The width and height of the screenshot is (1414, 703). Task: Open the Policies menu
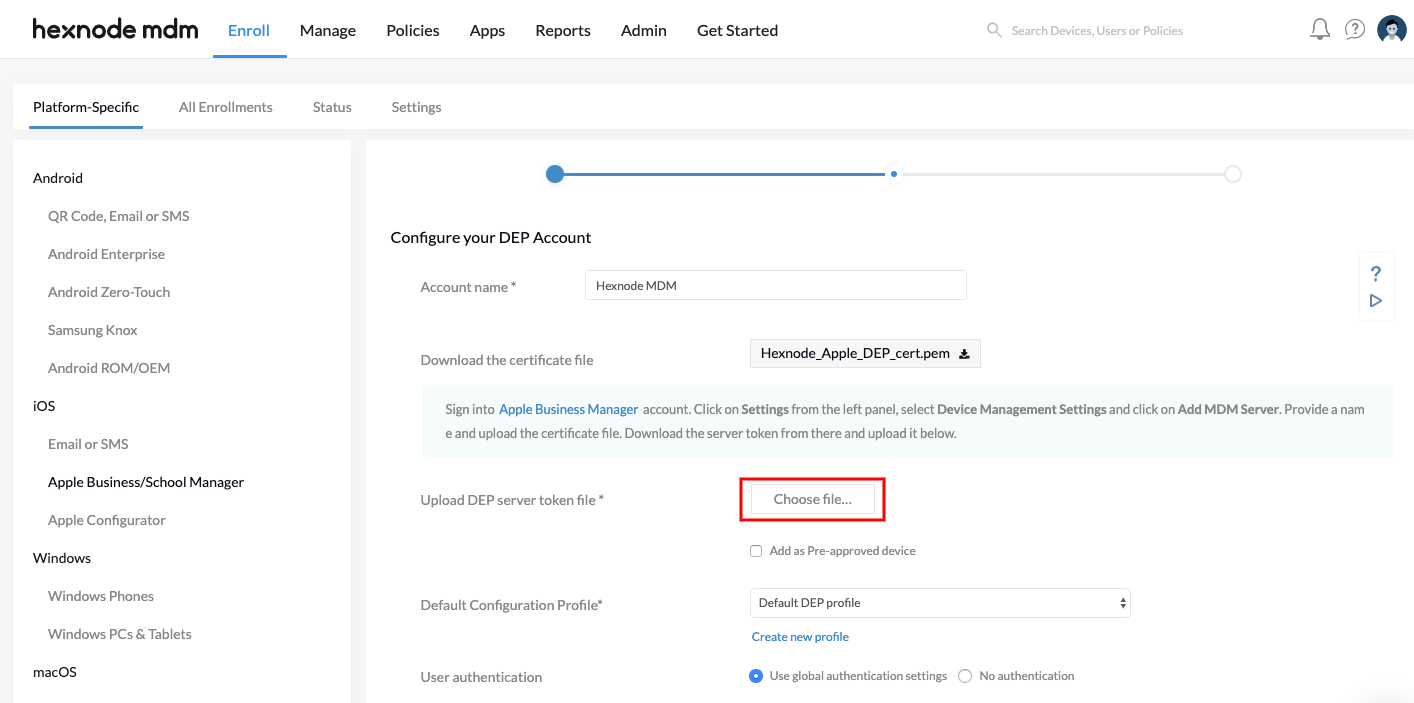413,30
